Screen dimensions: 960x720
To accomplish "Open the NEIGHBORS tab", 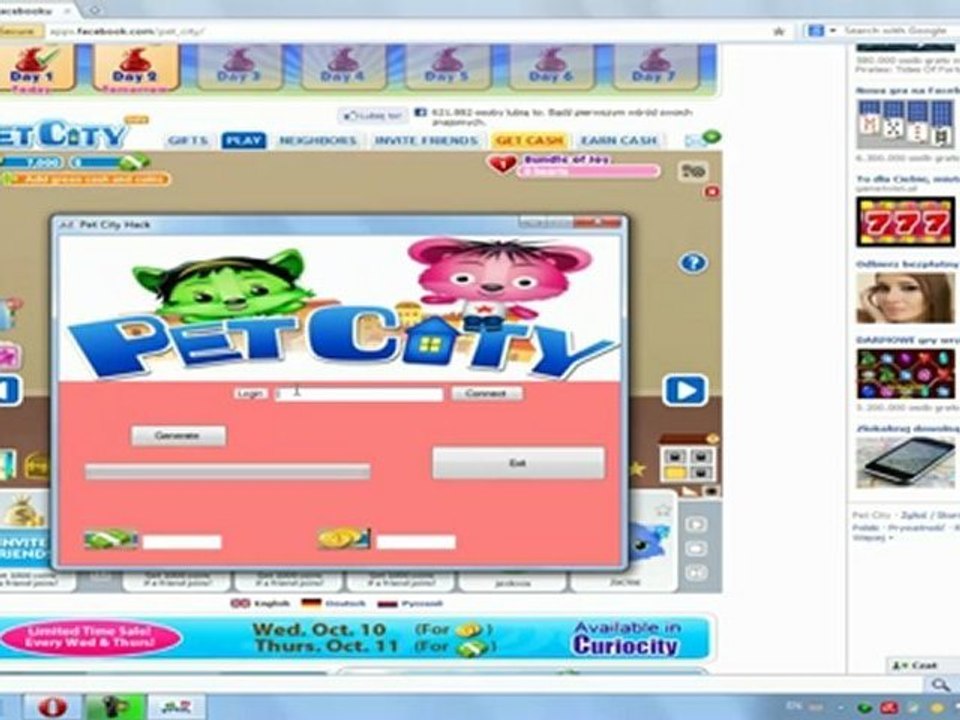I will (x=318, y=141).
